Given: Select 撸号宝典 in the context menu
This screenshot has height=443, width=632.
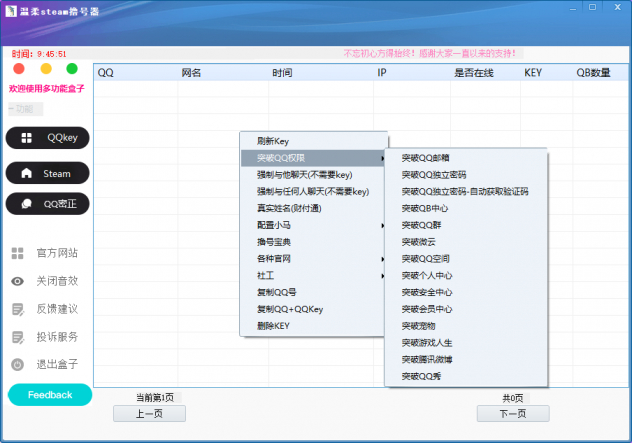Looking at the screenshot, I should point(313,242).
